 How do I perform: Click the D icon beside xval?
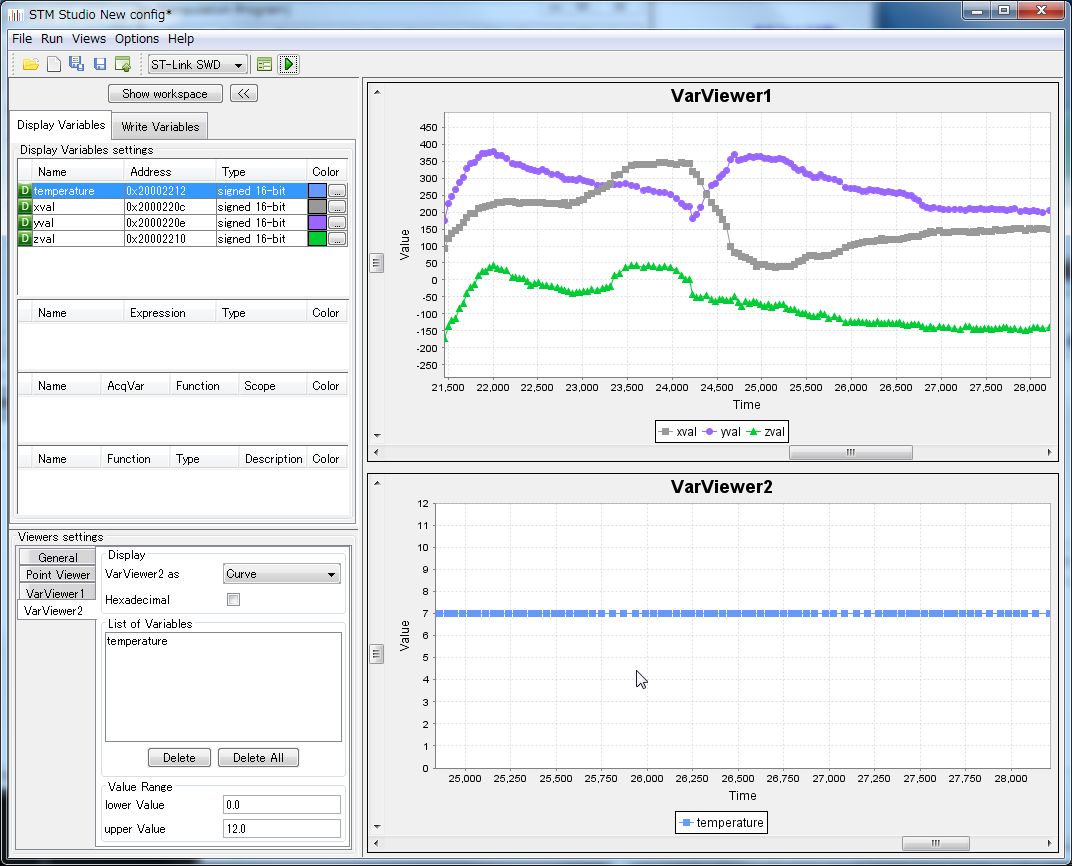click(x=25, y=207)
